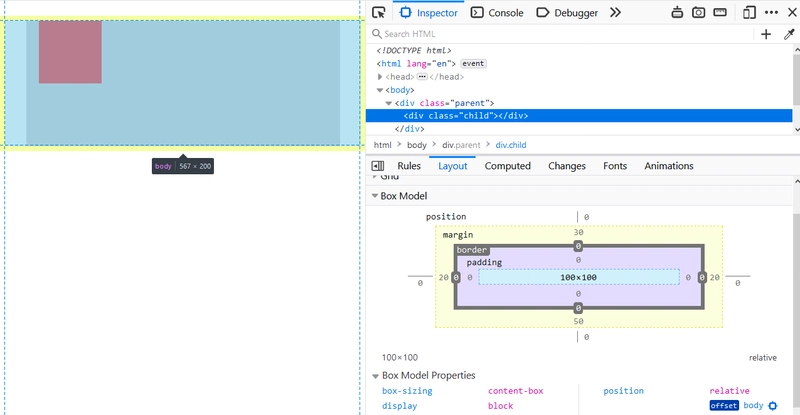Screen dimensions: 800x415
Task: Collapse the Box Model Properties section
Action: click(x=376, y=376)
